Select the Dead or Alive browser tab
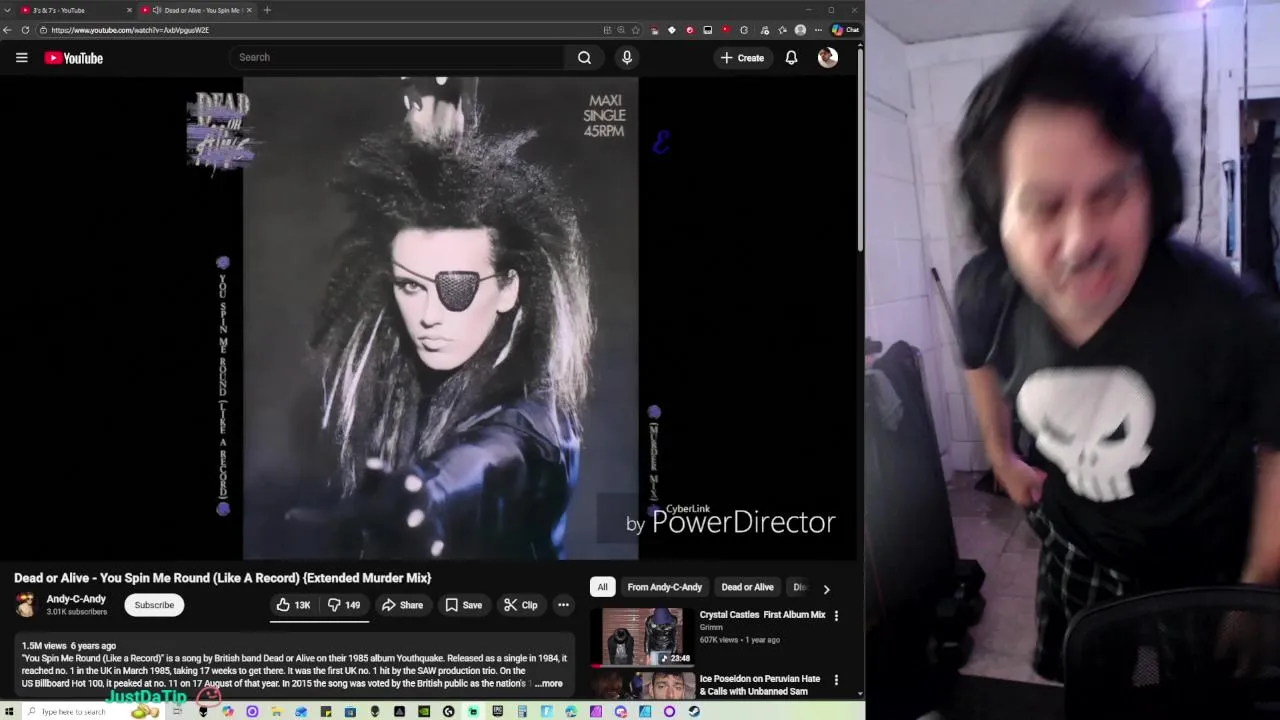The height and width of the screenshot is (720, 1280). point(195,10)
